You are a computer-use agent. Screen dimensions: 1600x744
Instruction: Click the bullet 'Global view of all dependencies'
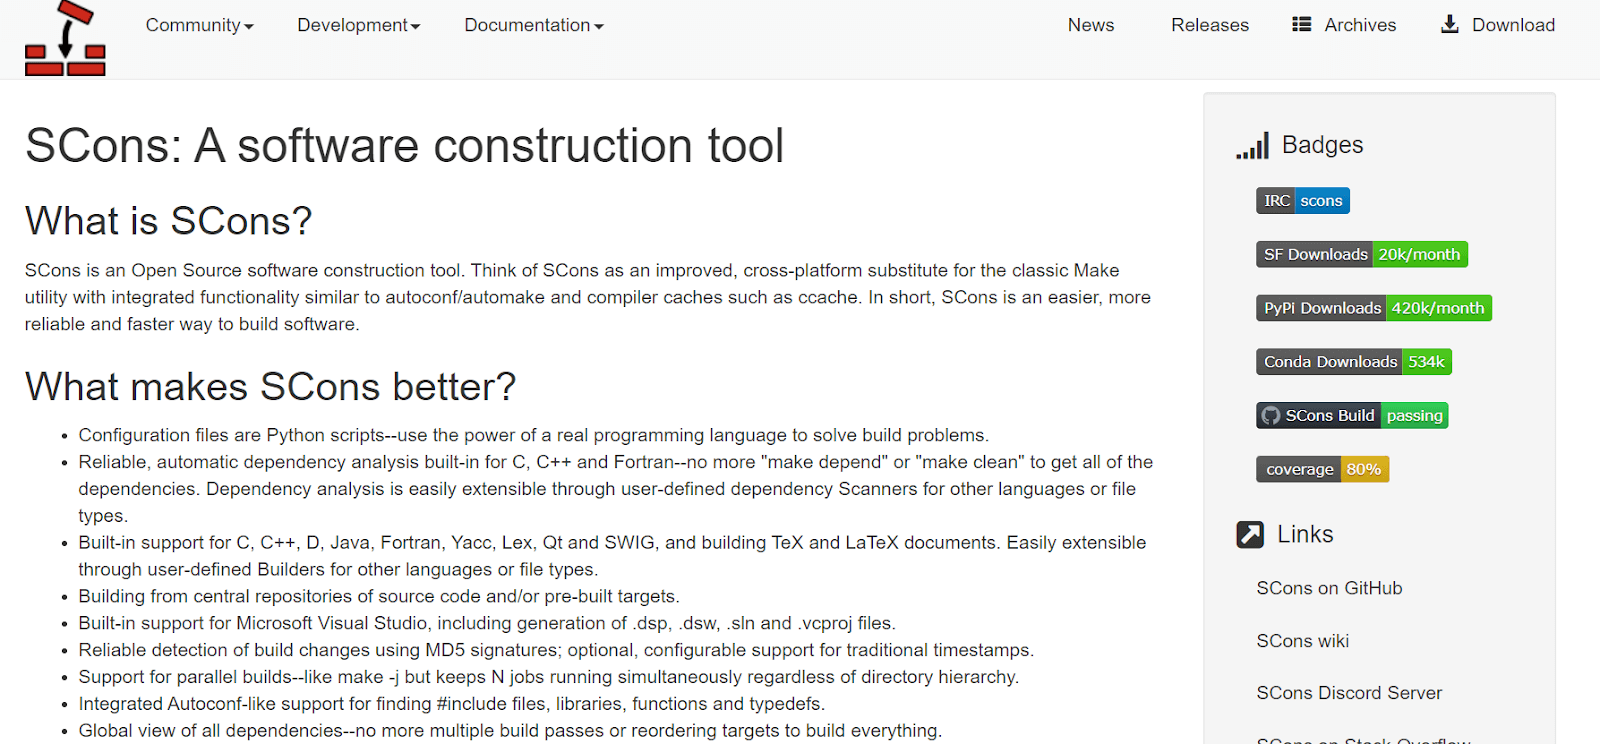[x=510, y=731]
